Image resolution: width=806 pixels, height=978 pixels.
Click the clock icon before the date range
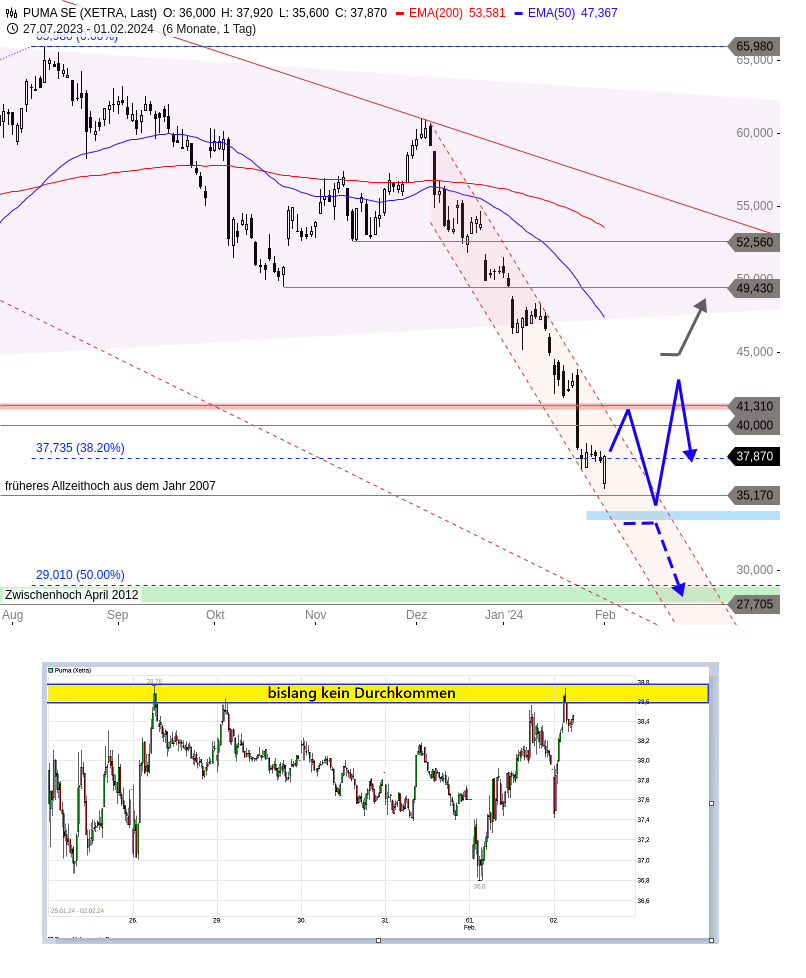[11, 29]
